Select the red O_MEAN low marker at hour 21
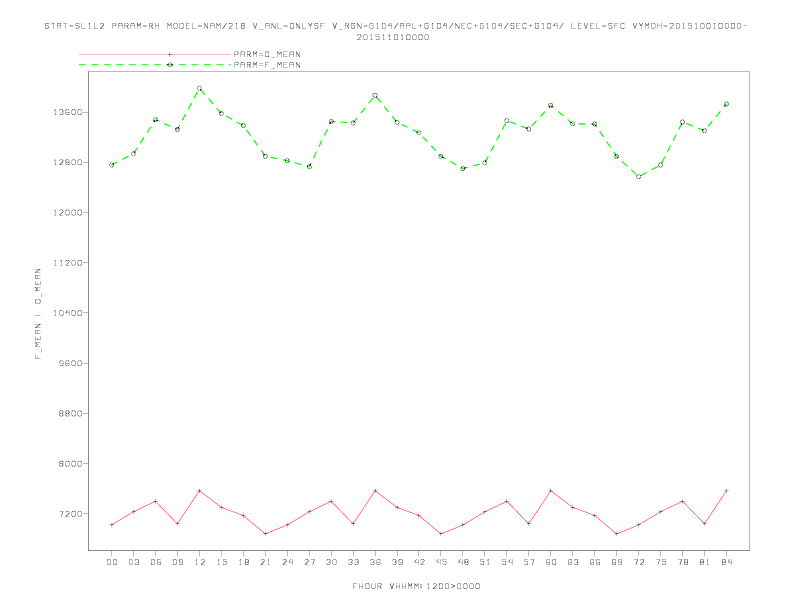Image resolution: width=792 pixels, height=612 pixels. coord(266,534)
